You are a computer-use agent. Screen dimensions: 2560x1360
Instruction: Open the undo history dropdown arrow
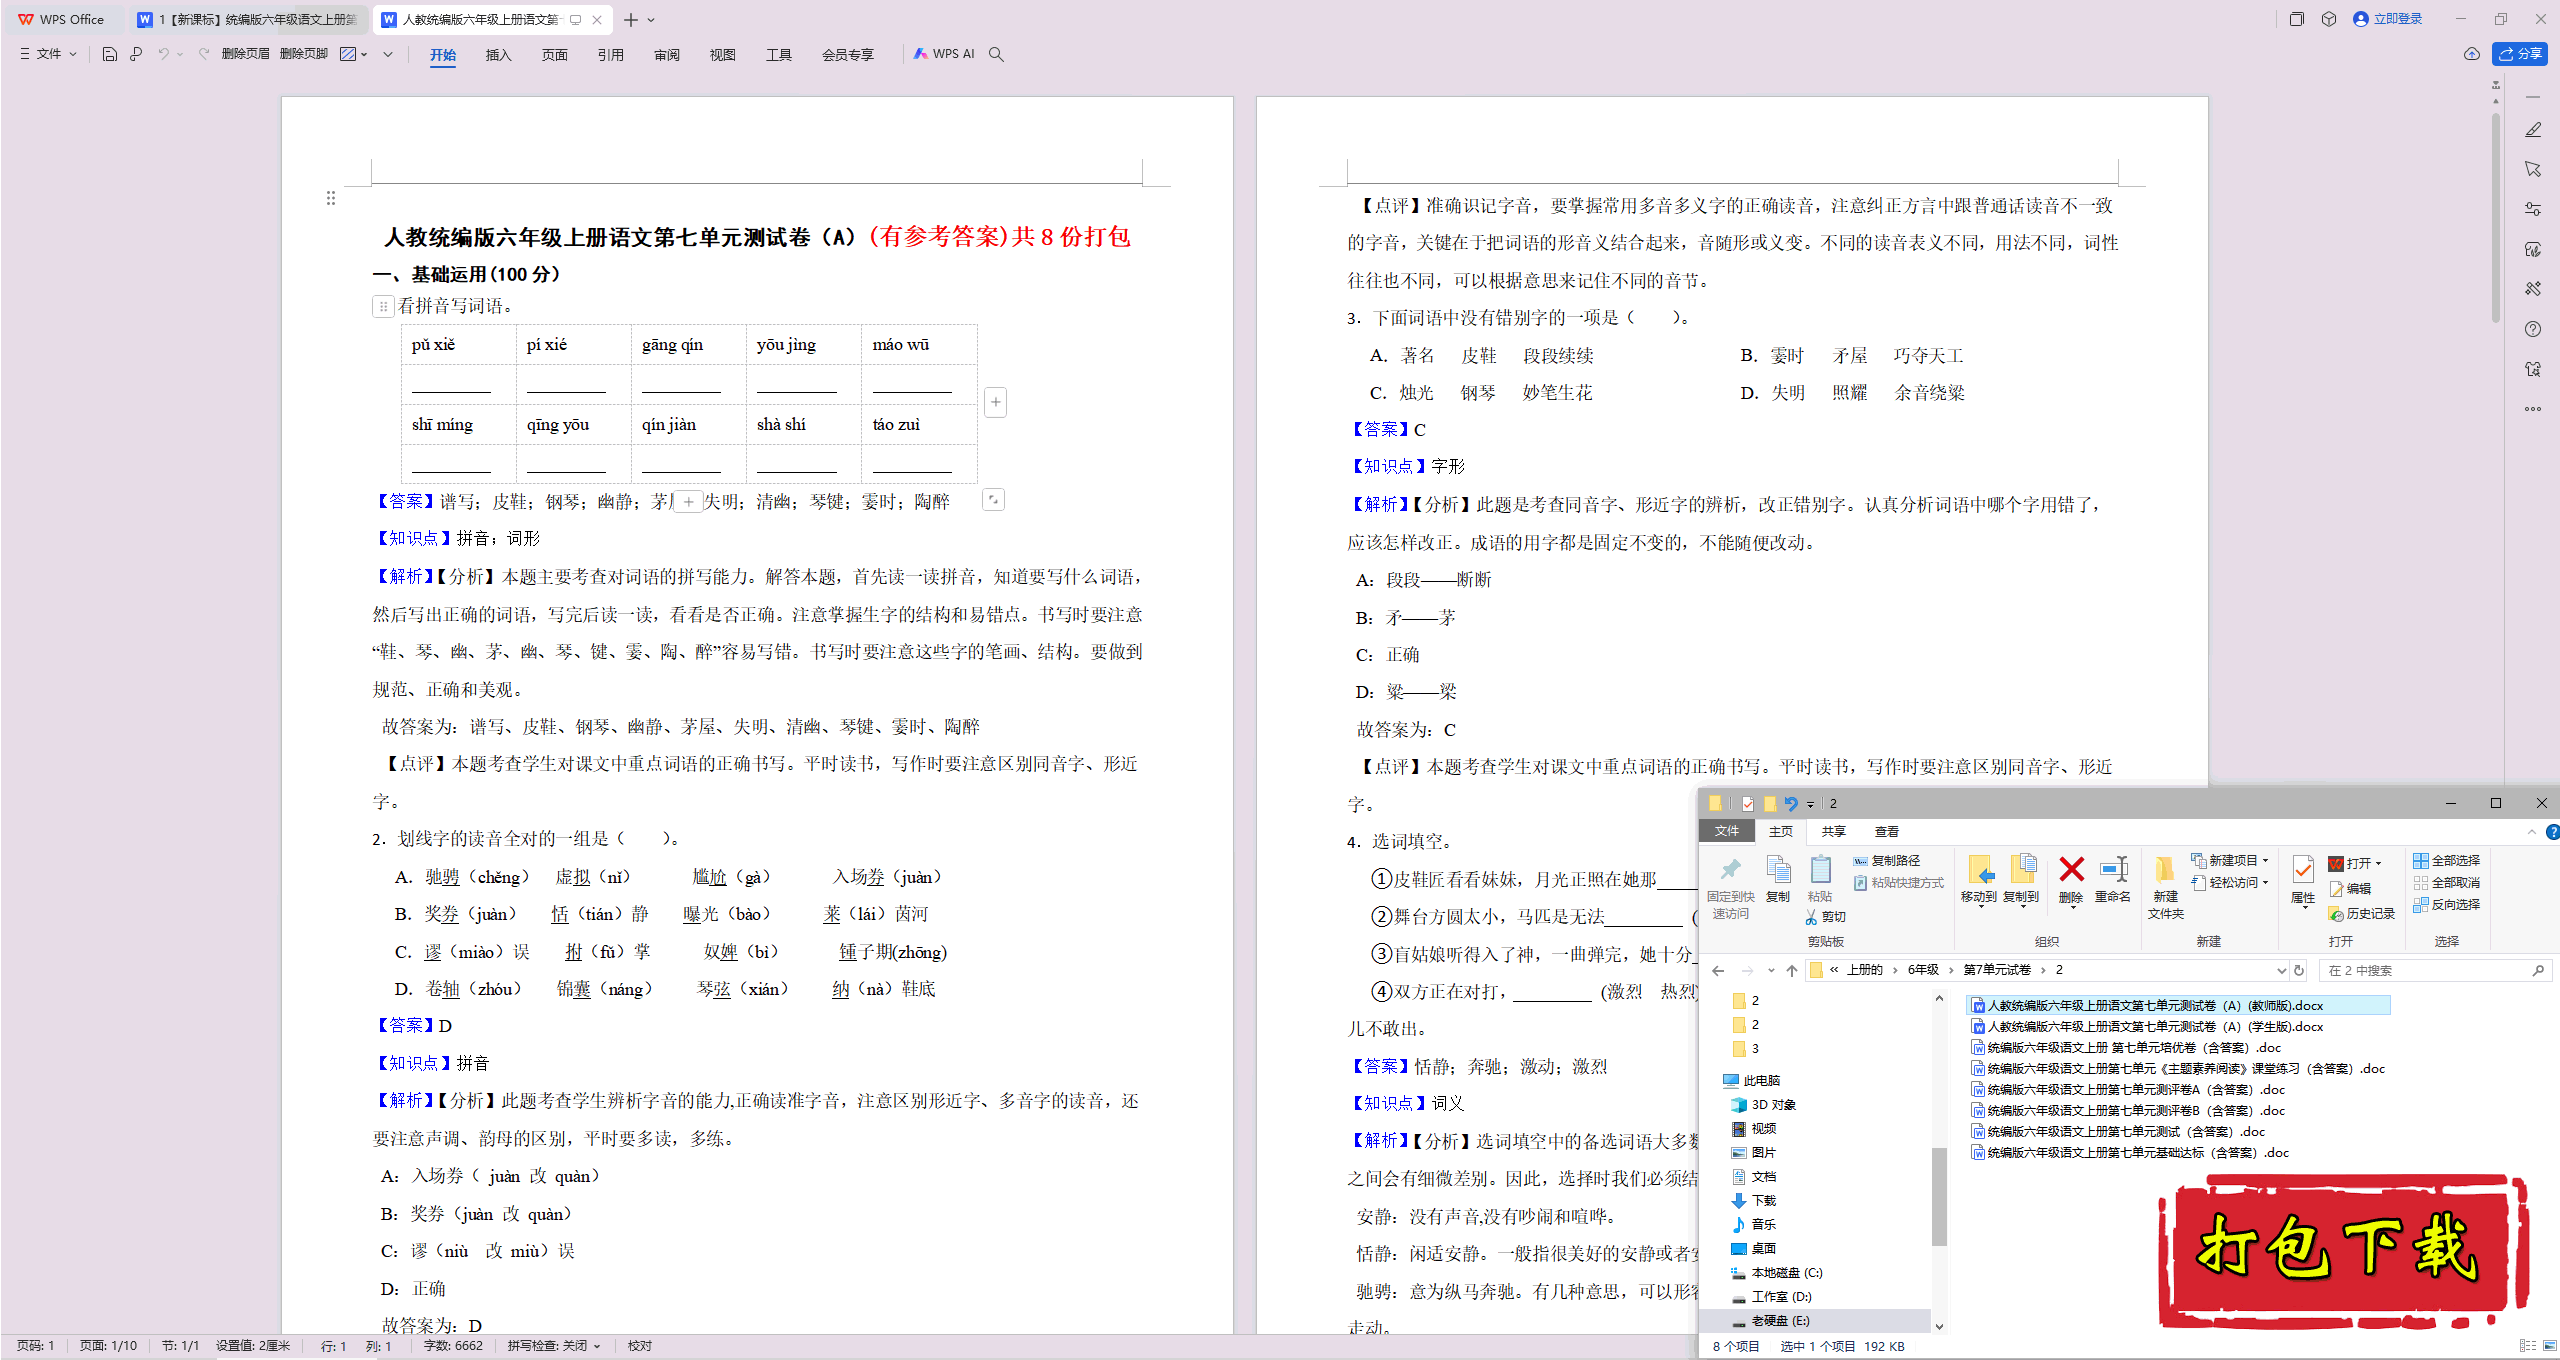(180, 54)
